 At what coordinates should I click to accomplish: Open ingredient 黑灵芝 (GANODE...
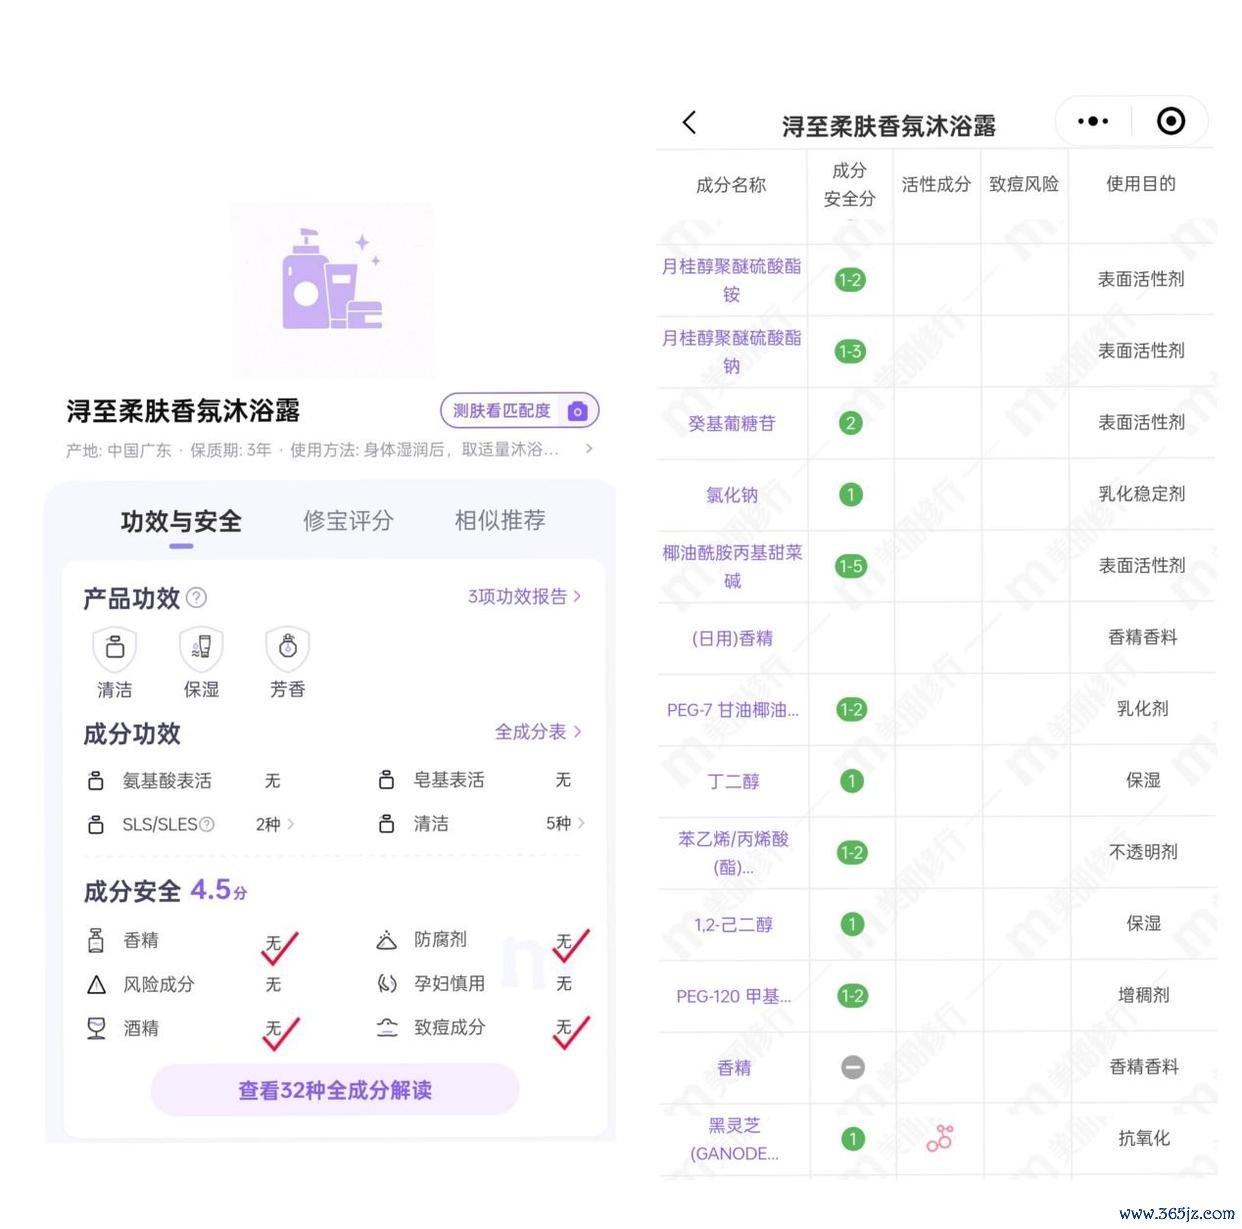pos(735,1139)
